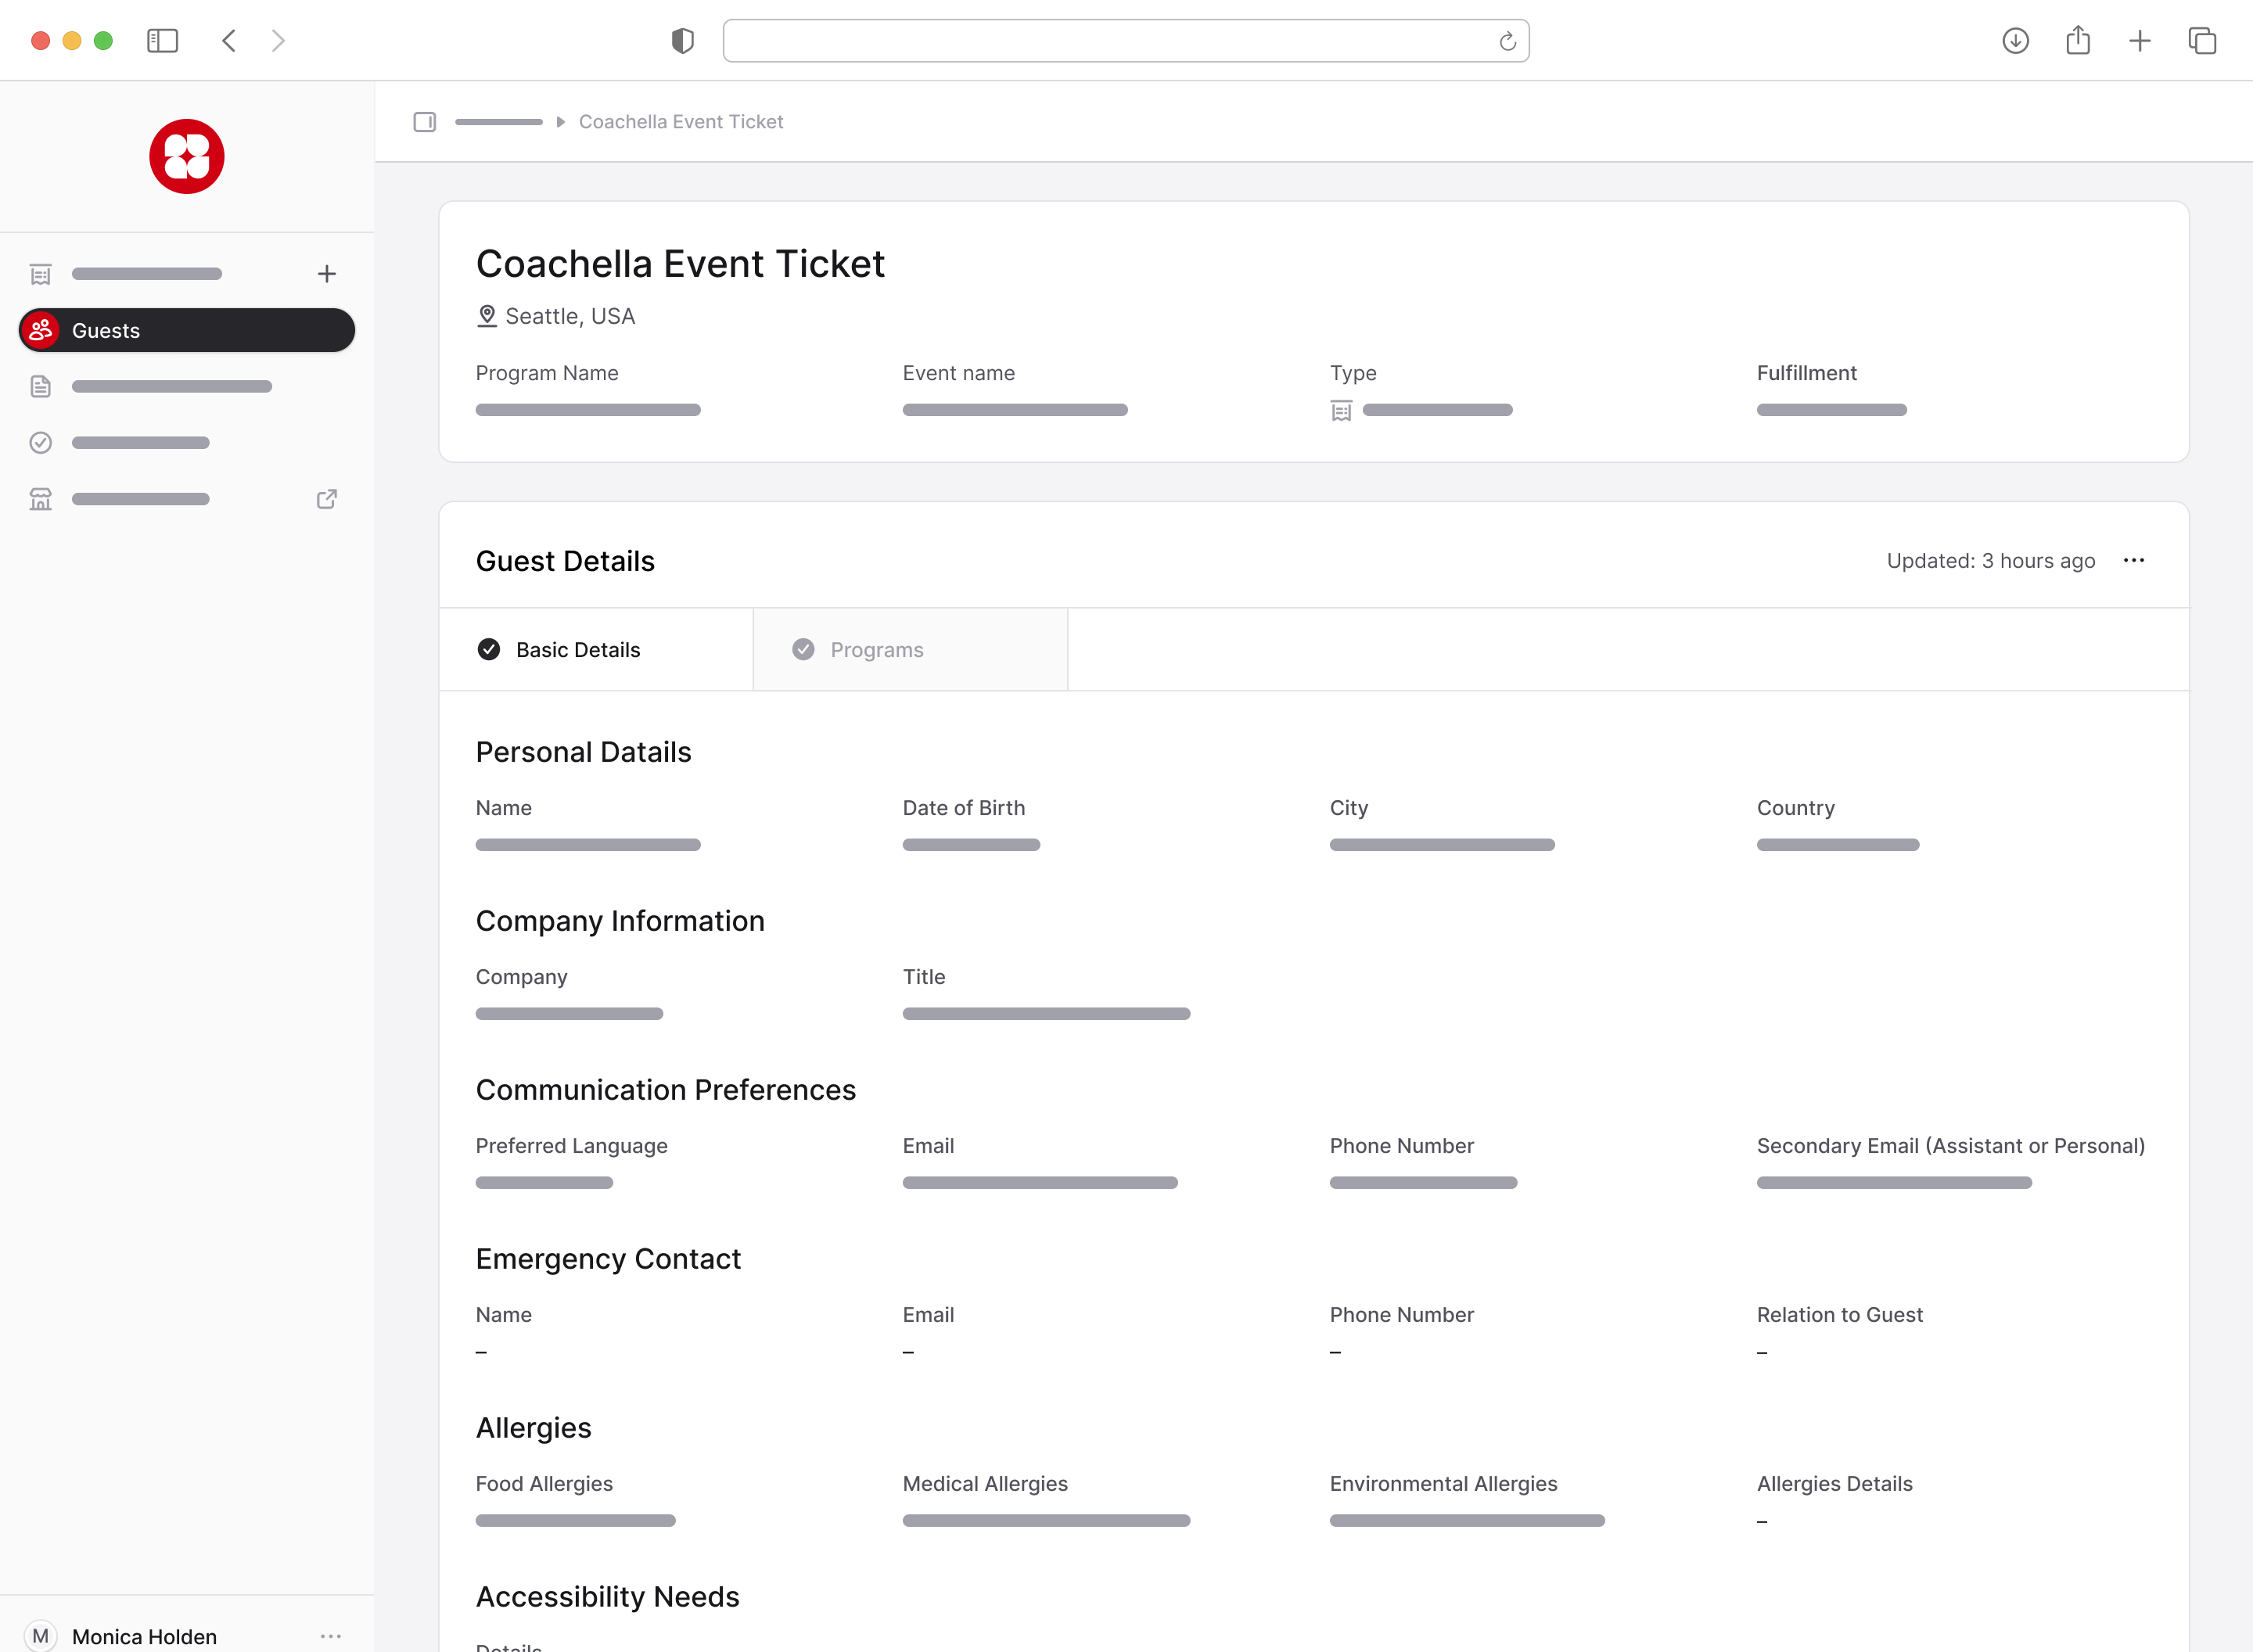Click the Seattle, USA location text
The image size is (2253, 1652).
click(x=570, y=316)
